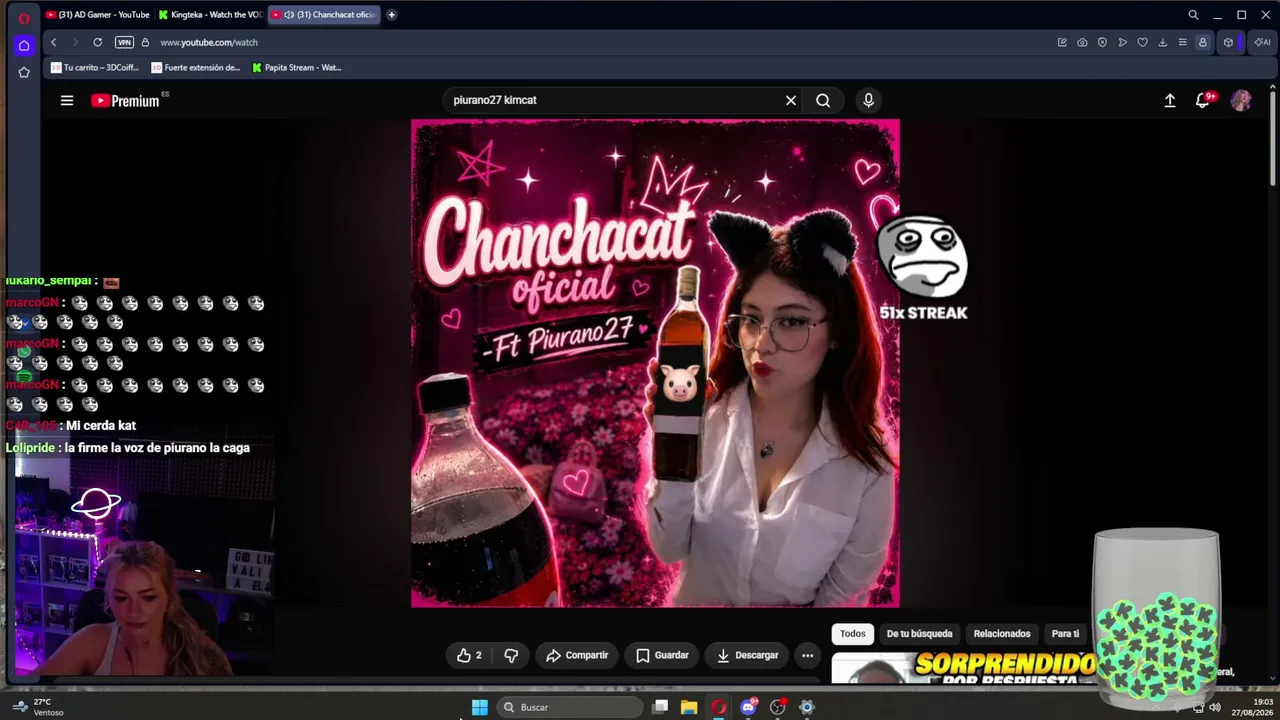
Task: Select the Relacionados filter chip
Action: click(x=1002, y=634)
